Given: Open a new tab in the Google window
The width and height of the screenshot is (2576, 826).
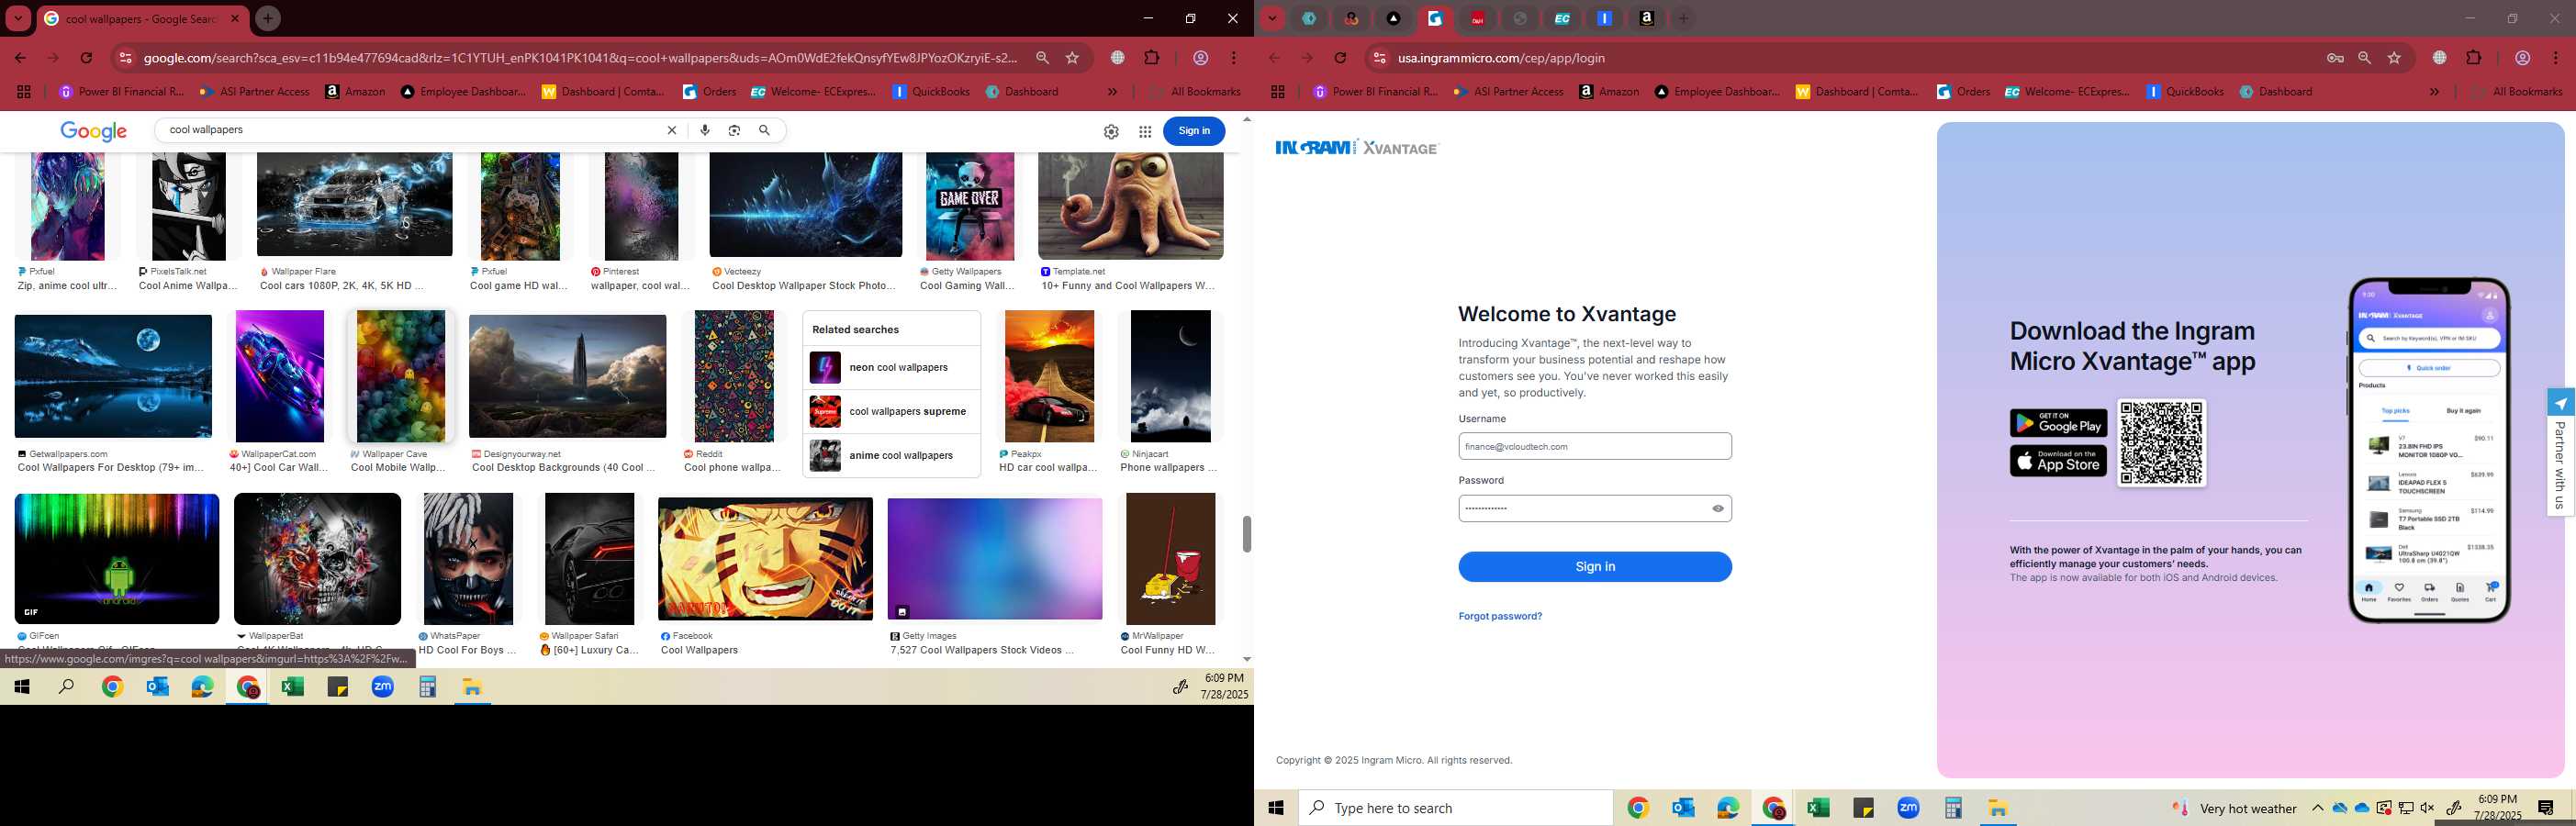Looking at the screenshot, I should pos(268,18).
